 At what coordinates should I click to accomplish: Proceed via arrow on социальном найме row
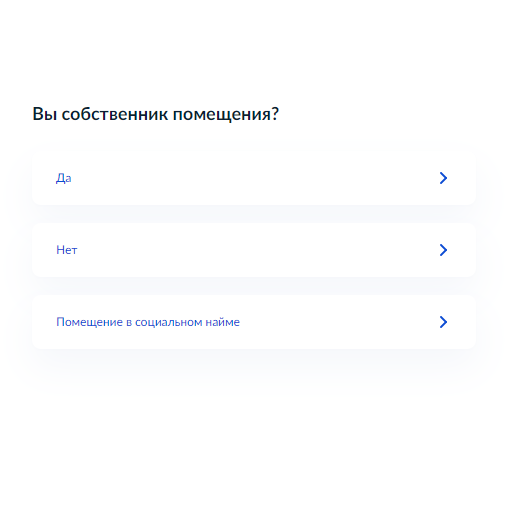click(443, 322)
